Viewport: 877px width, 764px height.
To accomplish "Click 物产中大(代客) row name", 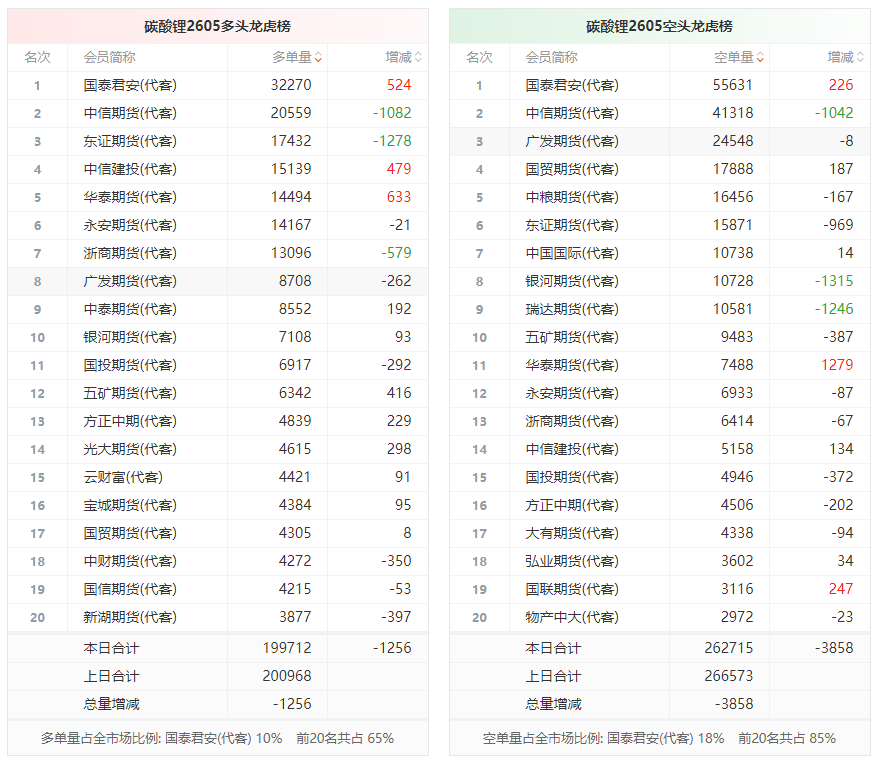I will (x=572, y=617).
